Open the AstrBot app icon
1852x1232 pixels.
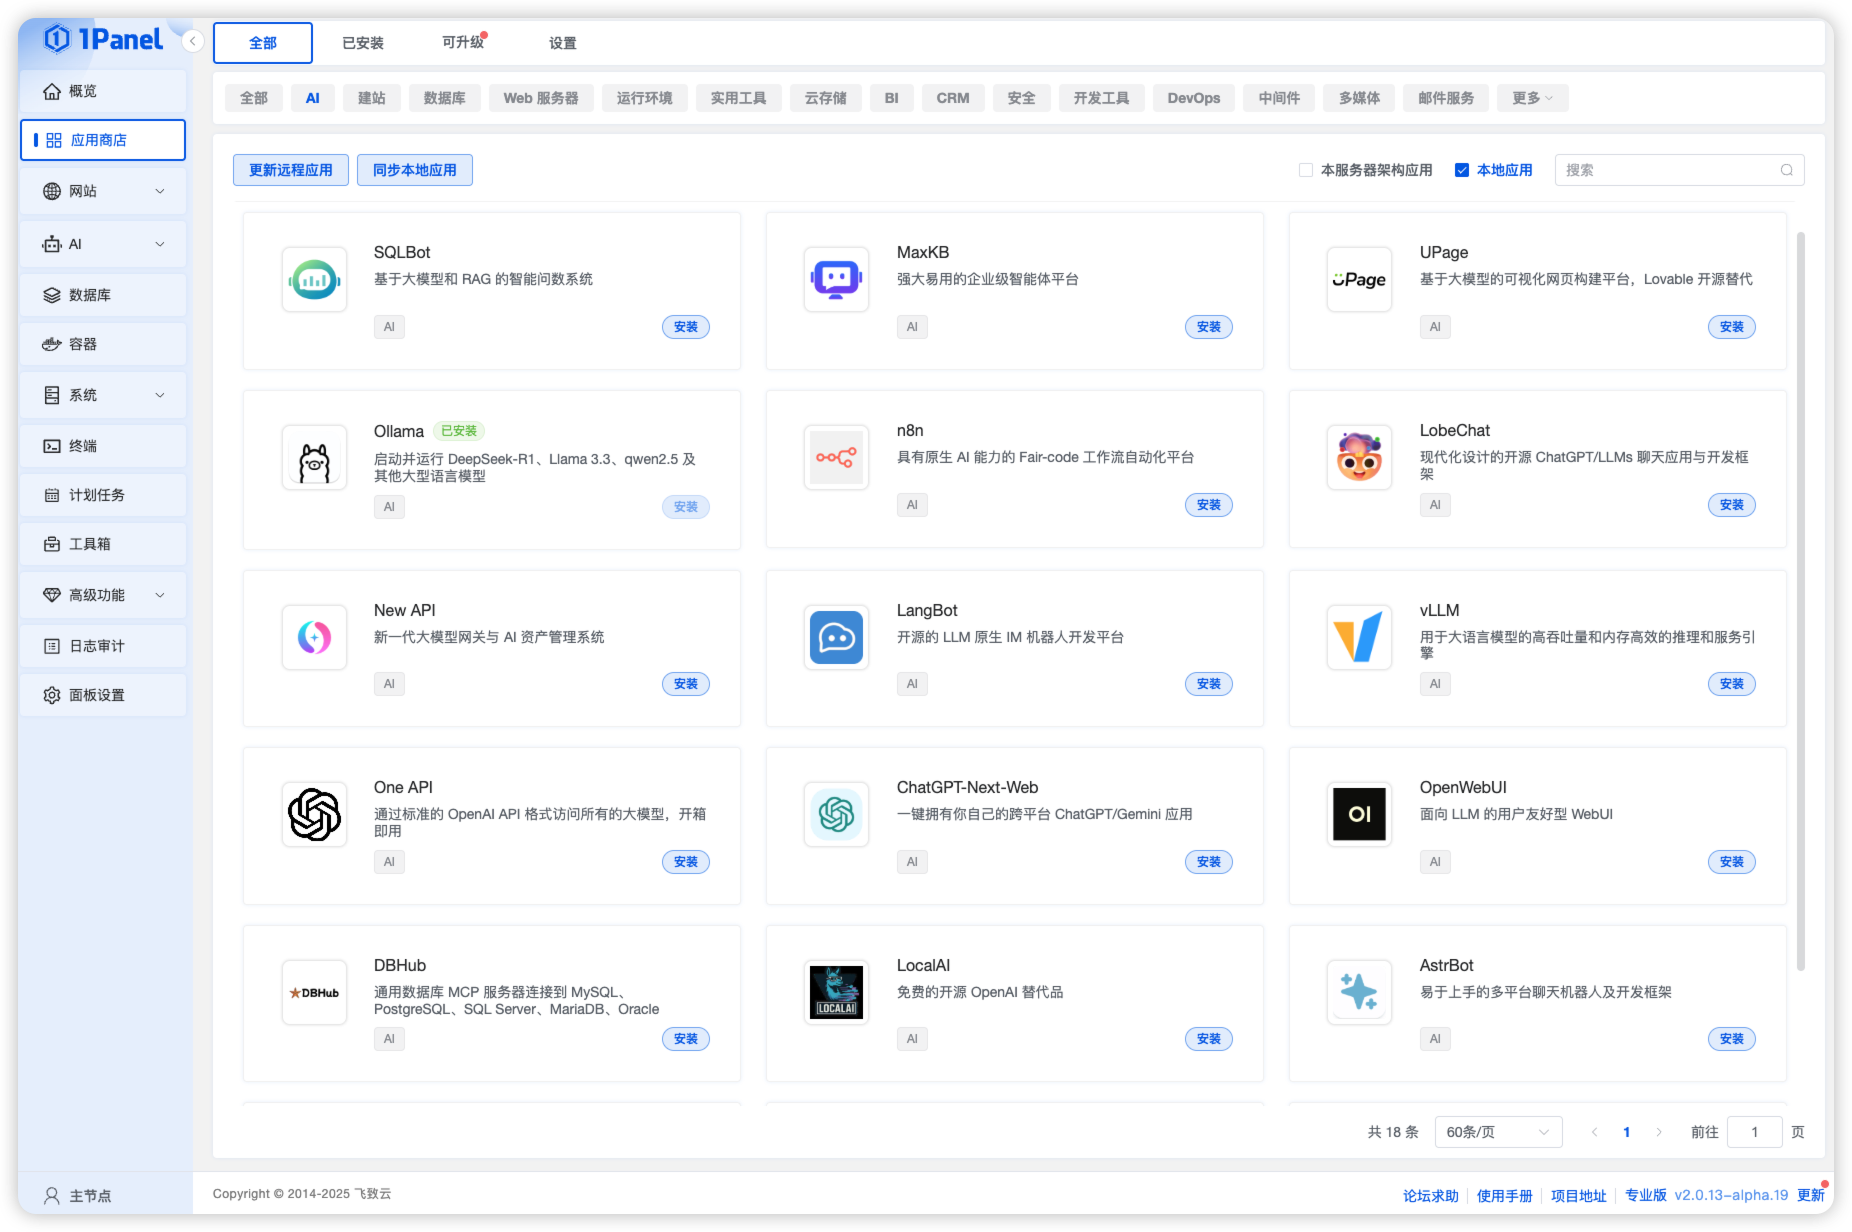pos(1359,992)
